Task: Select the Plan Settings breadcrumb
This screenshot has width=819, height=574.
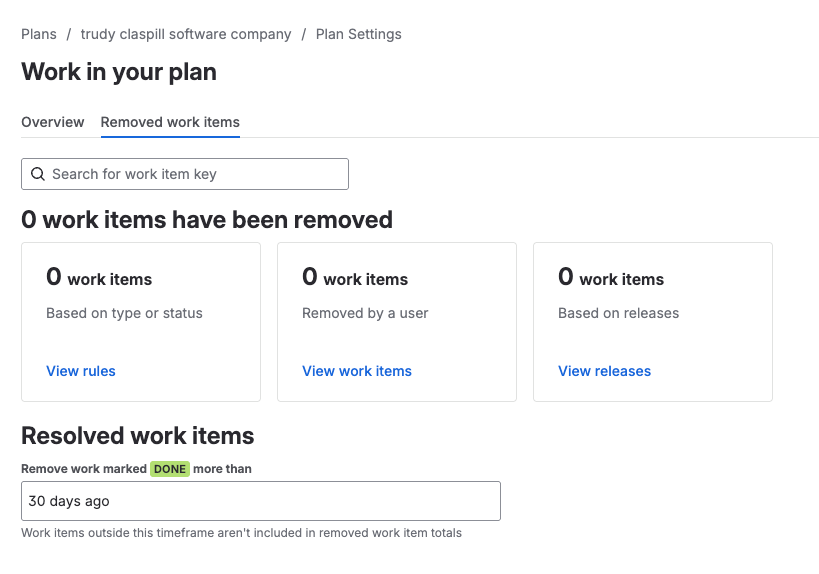Action: [x=358, y=34]
